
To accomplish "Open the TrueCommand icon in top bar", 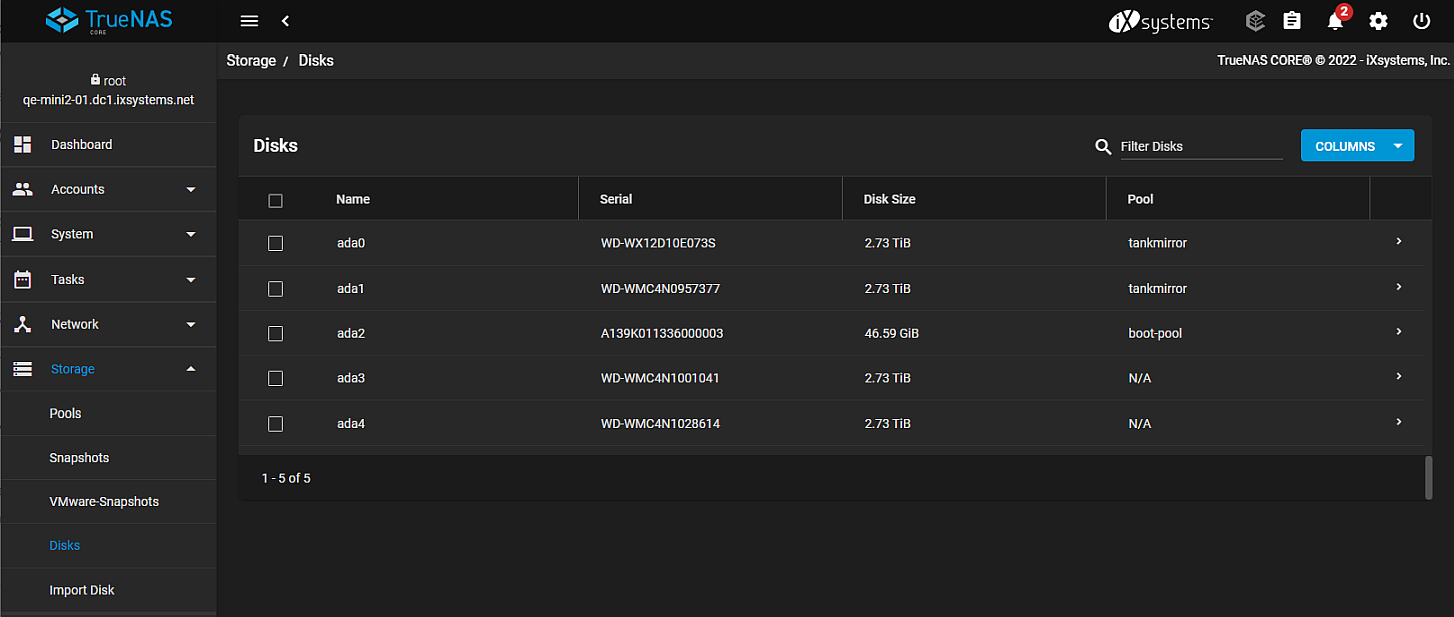I will click(1255, 21).
